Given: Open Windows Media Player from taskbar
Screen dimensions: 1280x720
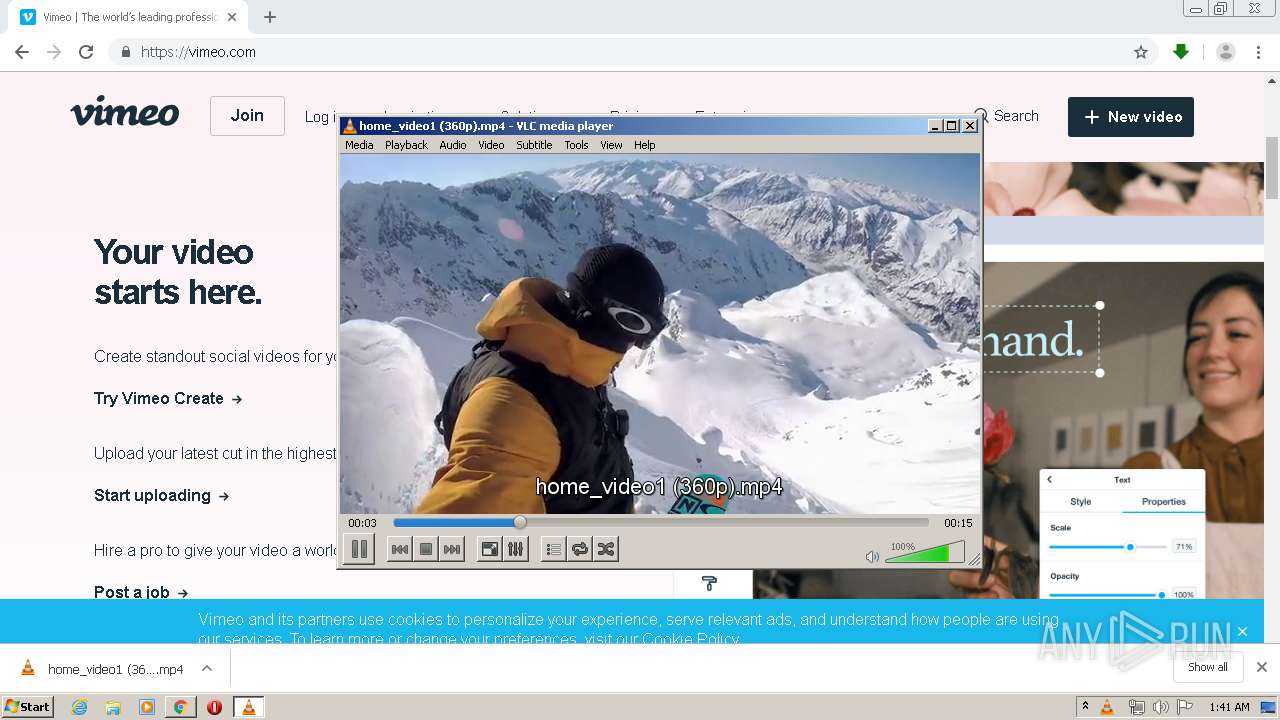Looking at the screenshot, I should (x=147, y=707).
